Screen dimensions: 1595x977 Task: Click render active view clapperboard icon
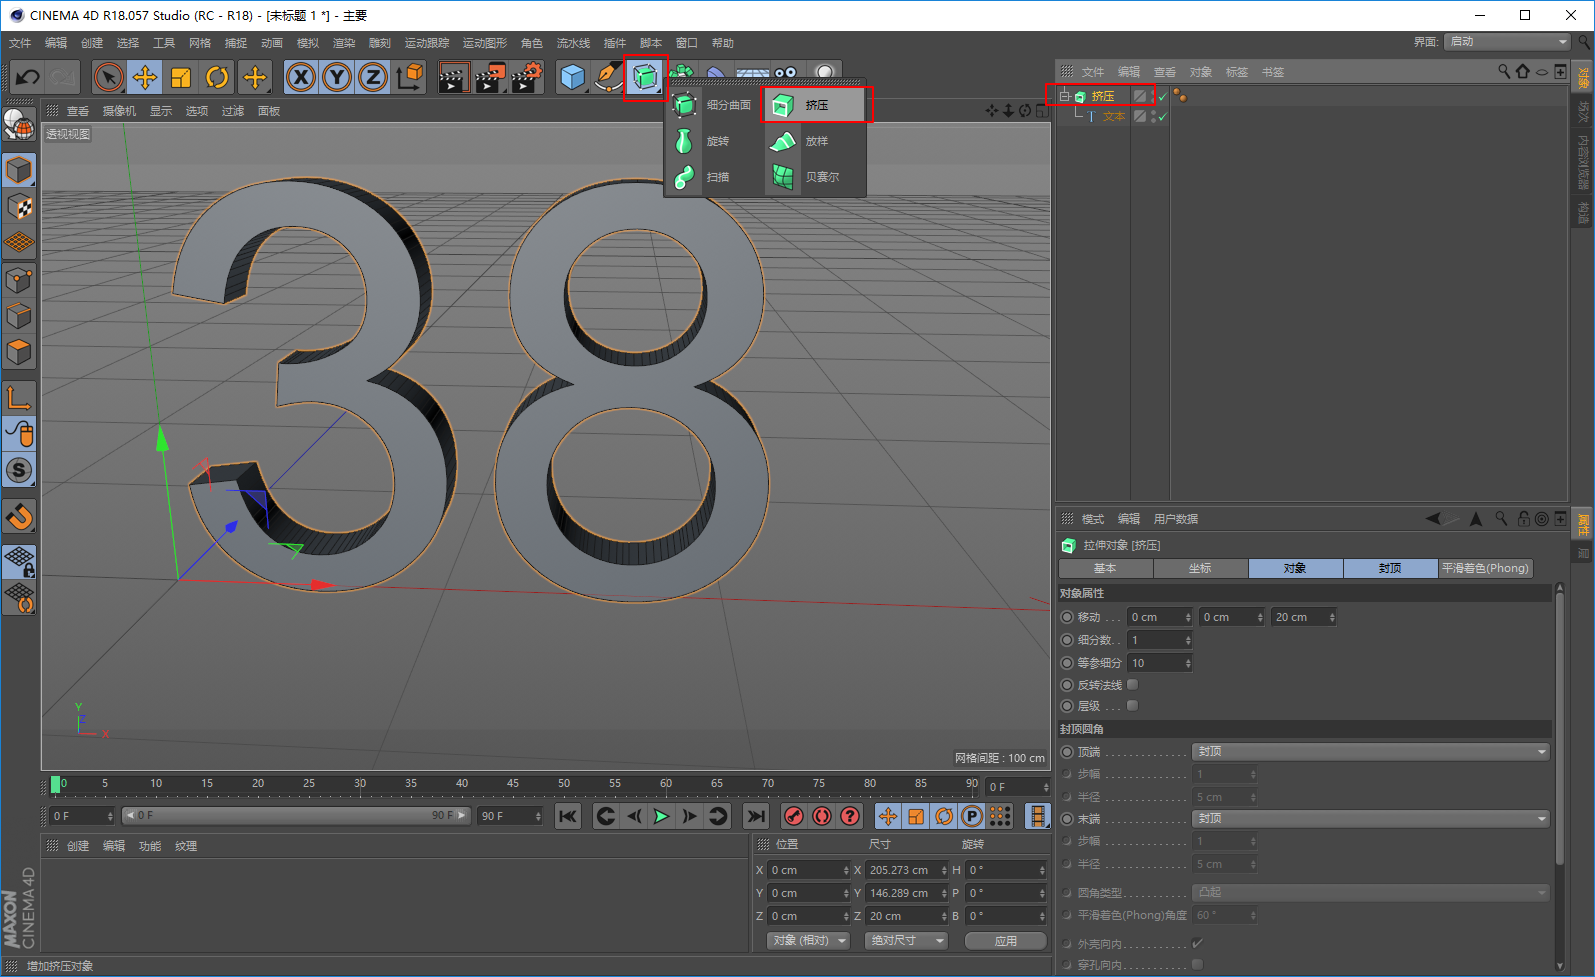pyautogui.click(x=453, y=77)
